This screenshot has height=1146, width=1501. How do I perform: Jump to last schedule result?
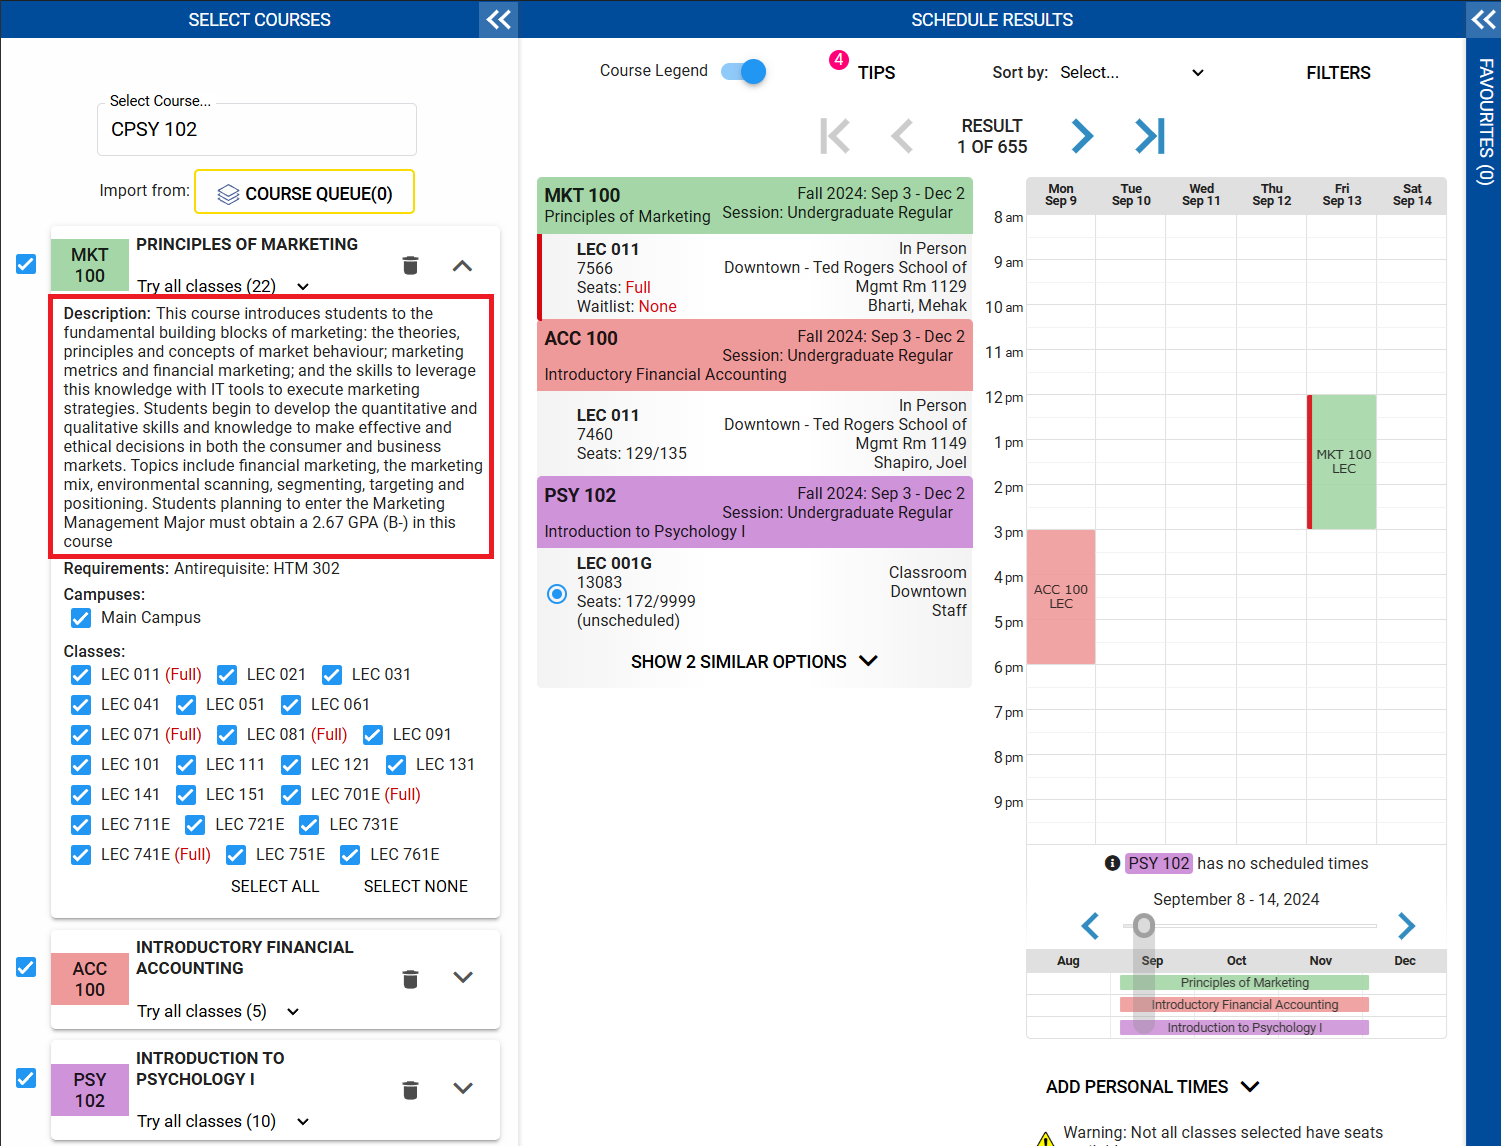click(x=1150, y=136)
